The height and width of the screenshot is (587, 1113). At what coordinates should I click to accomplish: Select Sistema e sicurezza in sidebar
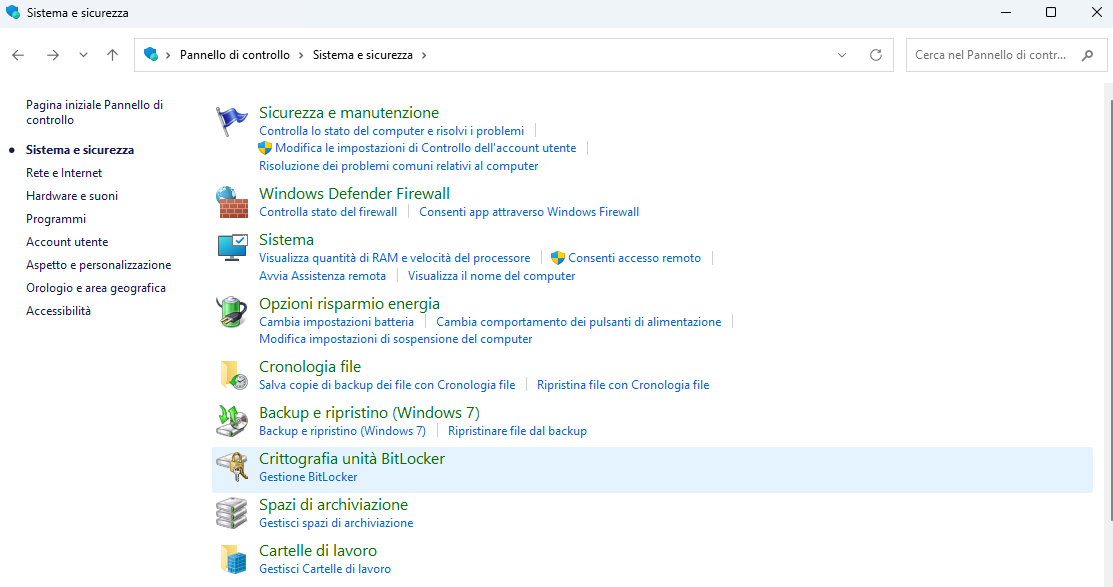[80, 150]
